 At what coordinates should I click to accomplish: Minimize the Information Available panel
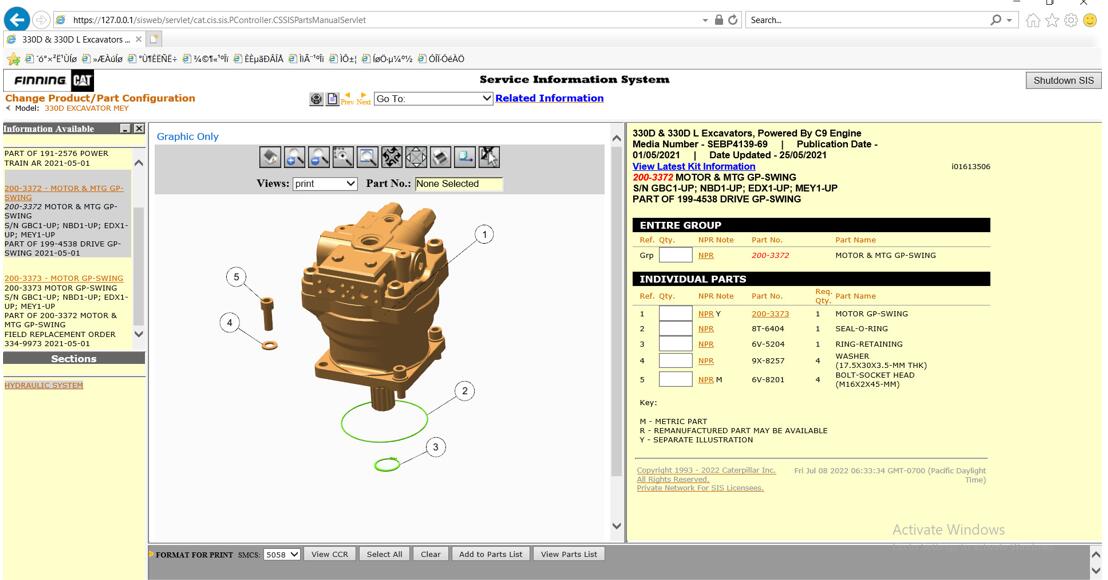[125, 129]
